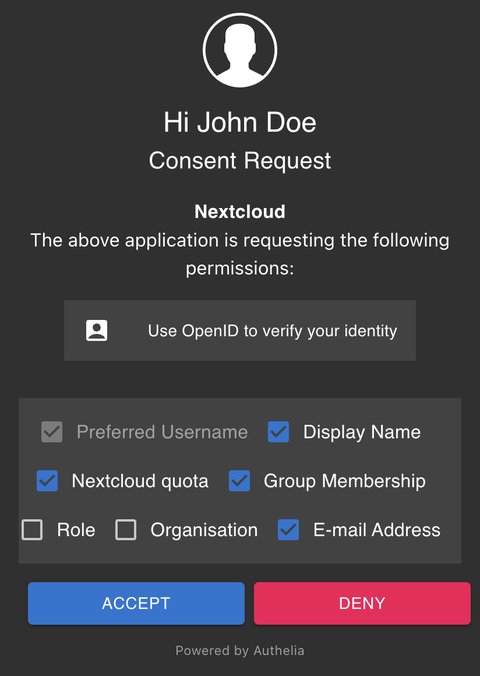This screenshot has height=676, width=480.
Task: Click the 'Consent Request' heading
Action: [240, 161]
